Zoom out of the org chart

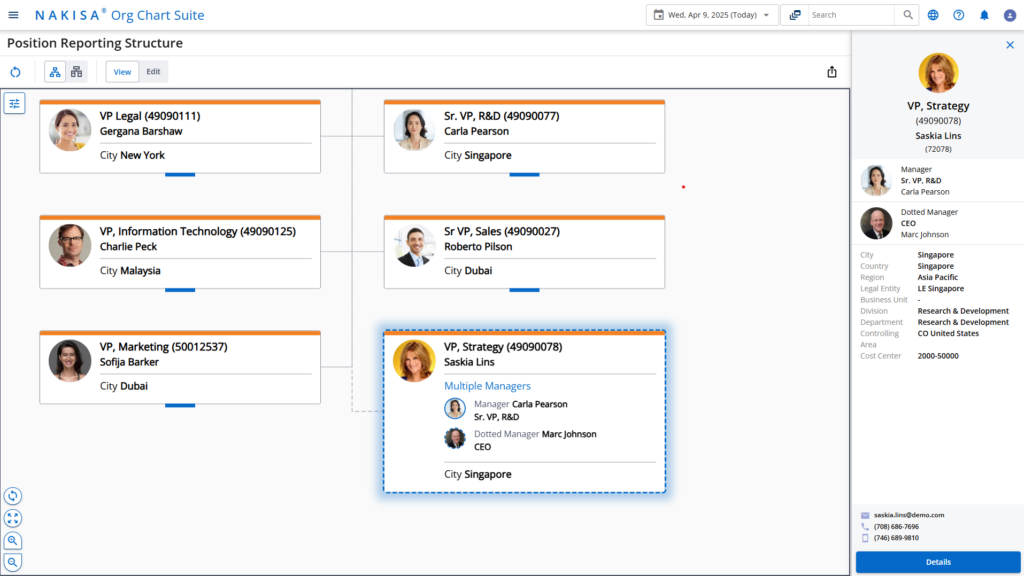[13, 562]
